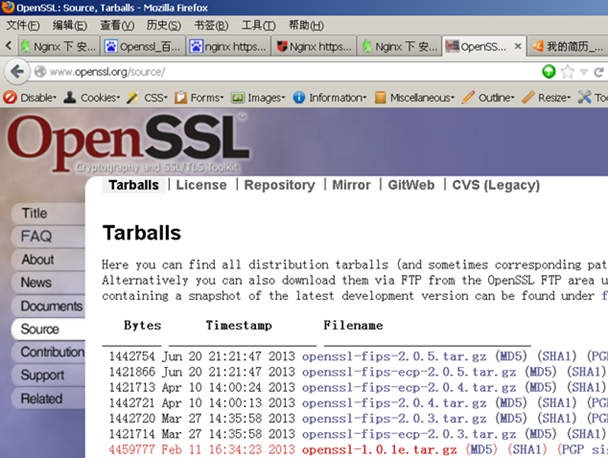Open the 帮助(H) menu
608x458 pixels.
(306, 26)
